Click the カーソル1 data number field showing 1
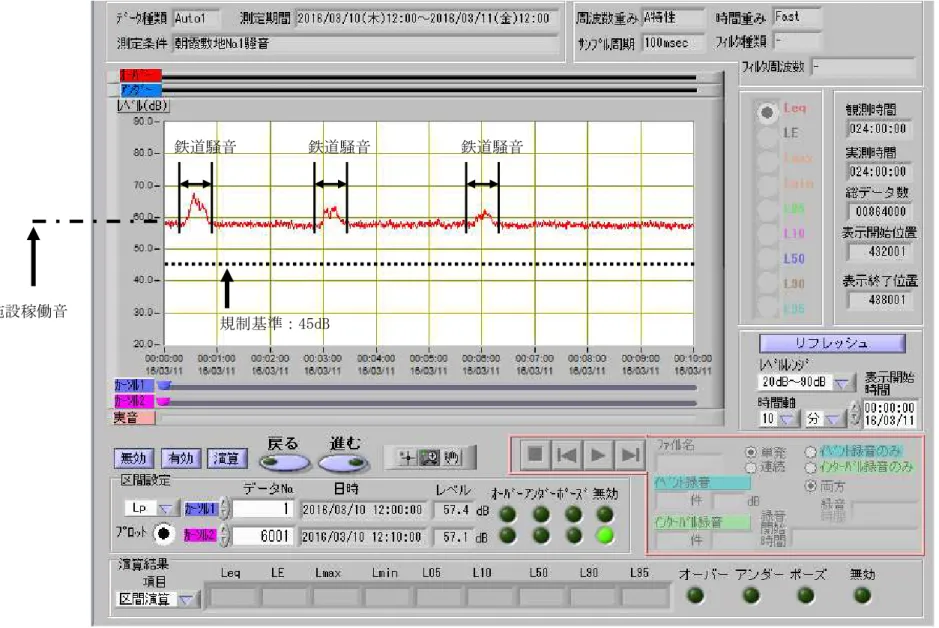This screenshot has height=628, width=939. 263,509
